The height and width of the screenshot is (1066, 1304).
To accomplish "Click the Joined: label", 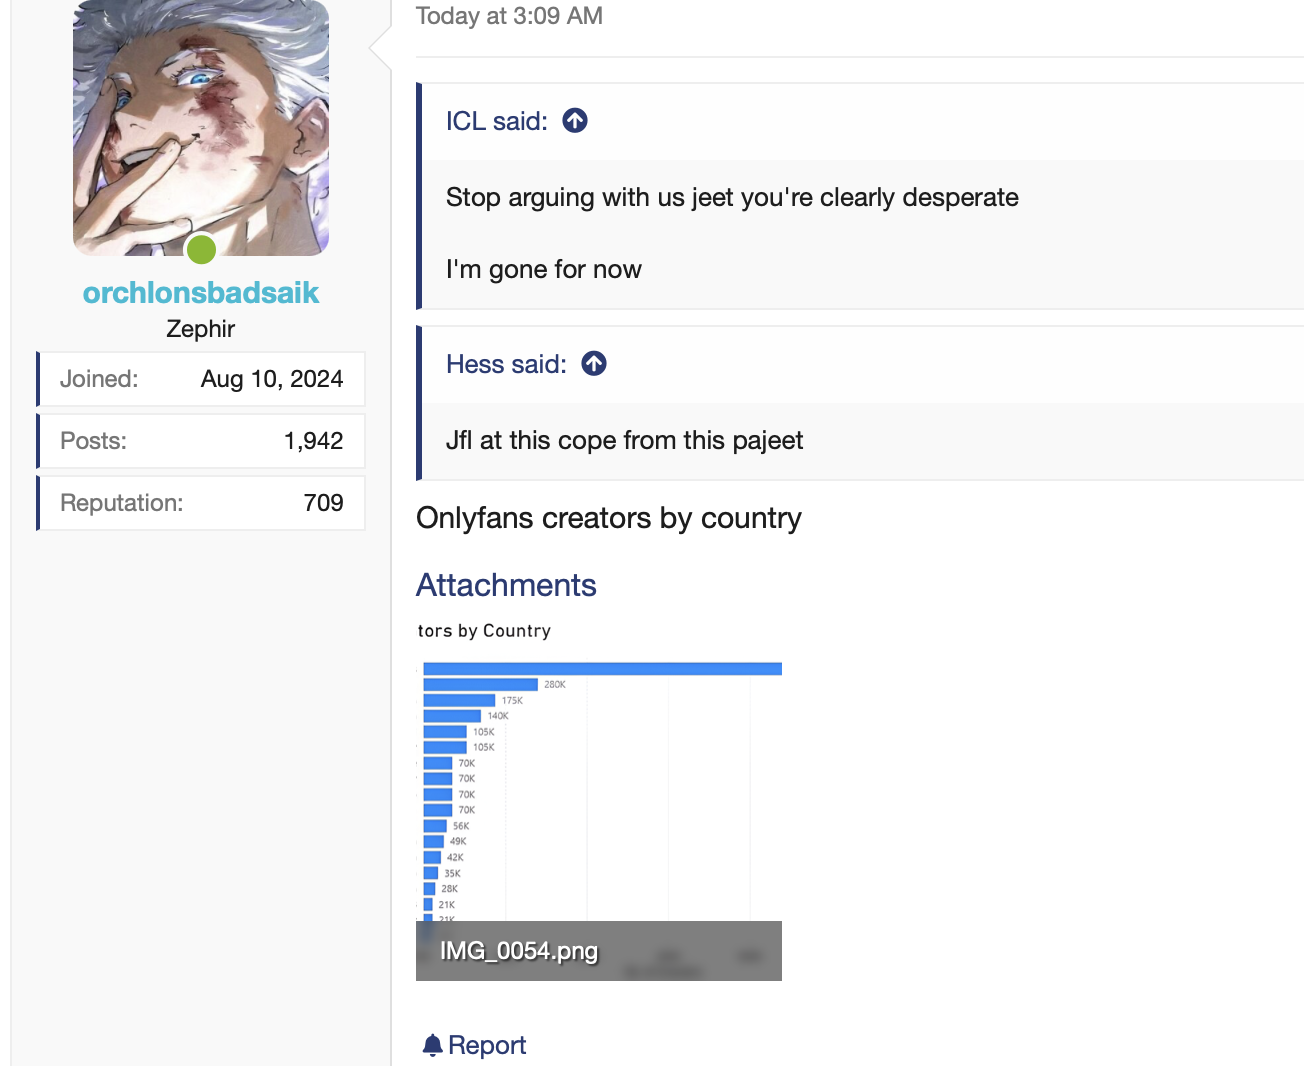I will (99, 379).
